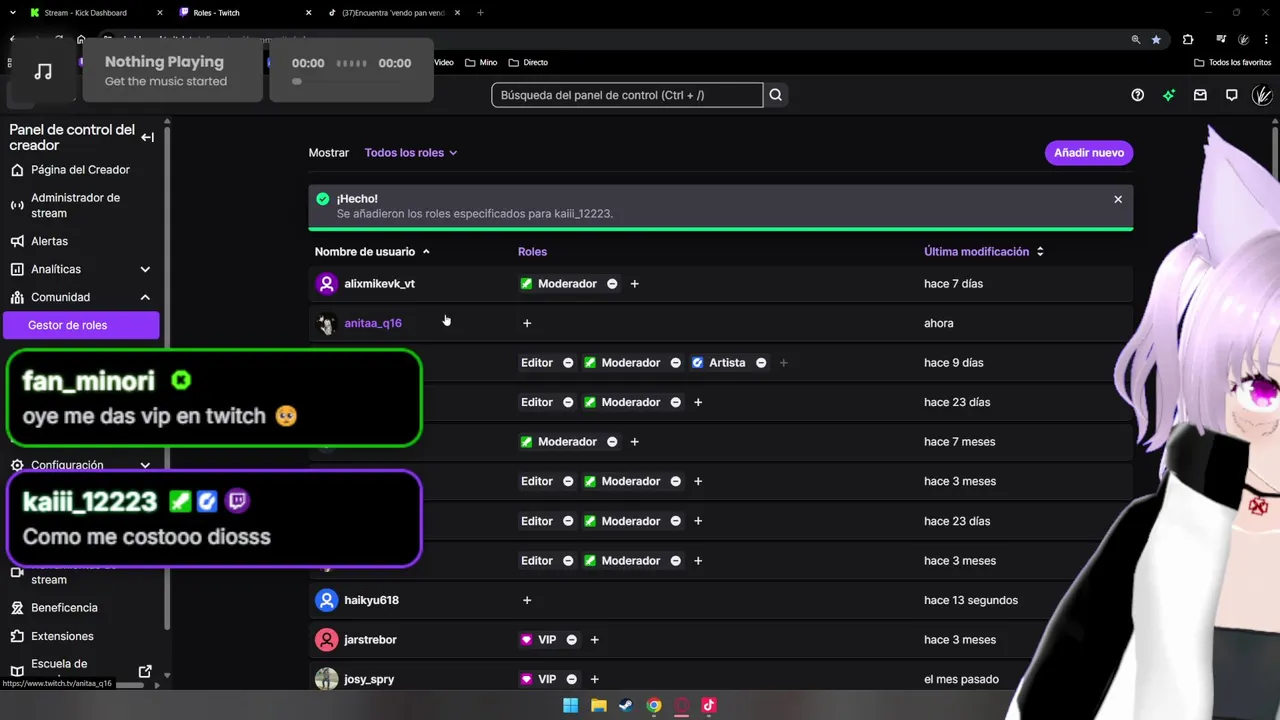Switch to the TikTok browser tab
1280x720 pixels.
[x=393, y=13]
